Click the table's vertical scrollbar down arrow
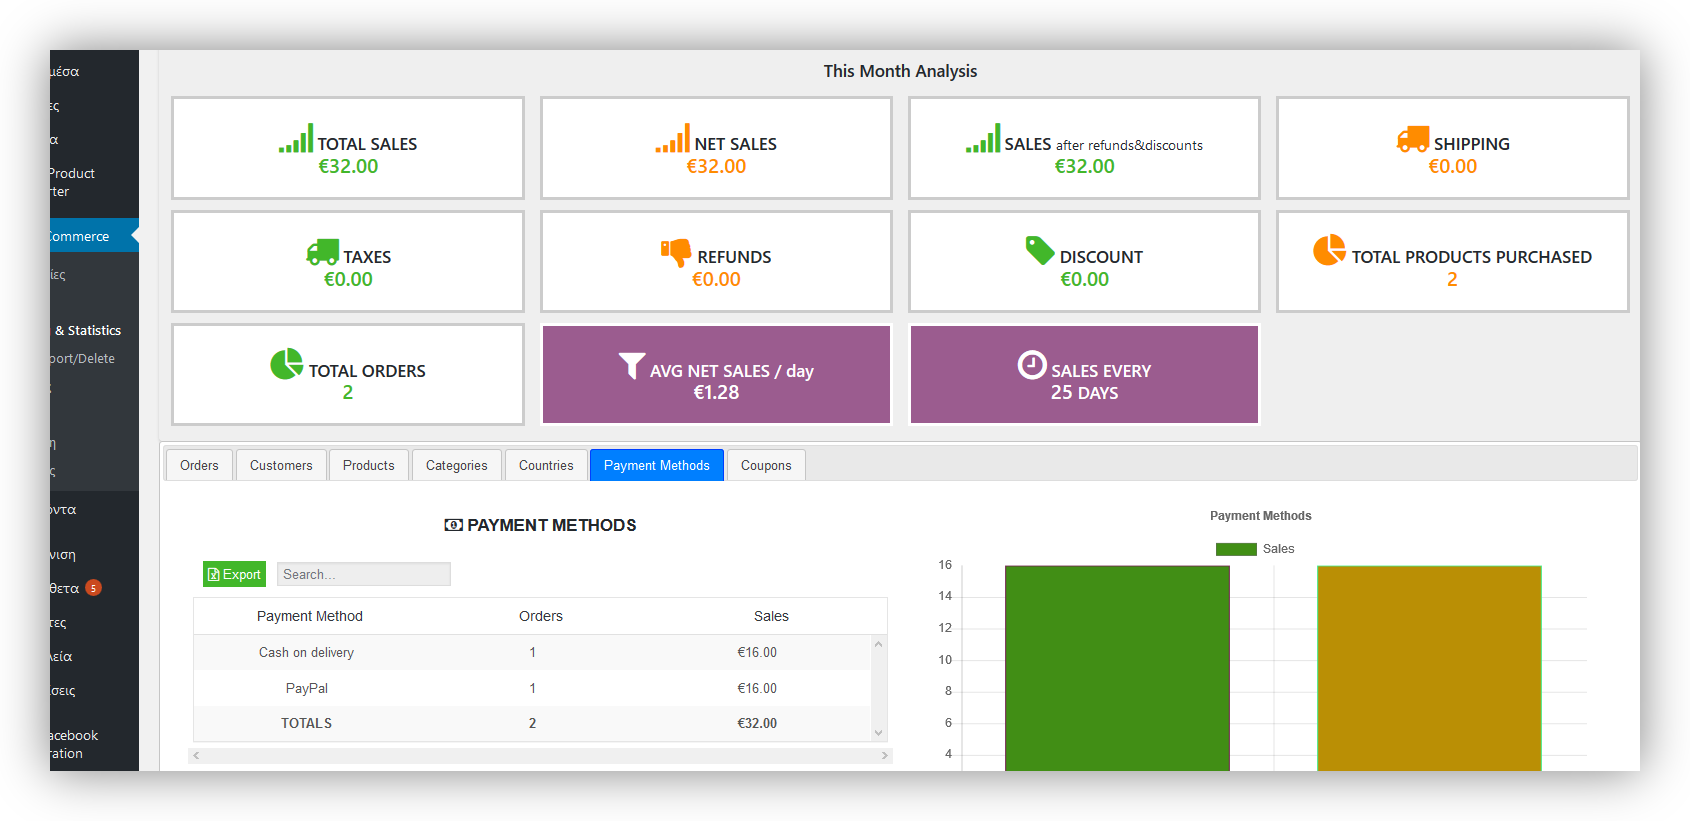The width and height of the screenshot is (1690, 821). 879,733
